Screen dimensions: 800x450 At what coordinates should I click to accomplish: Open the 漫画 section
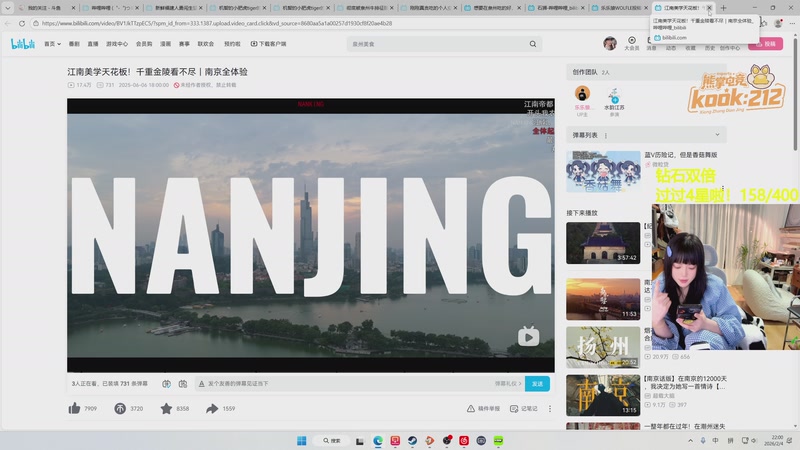[165, 44]
